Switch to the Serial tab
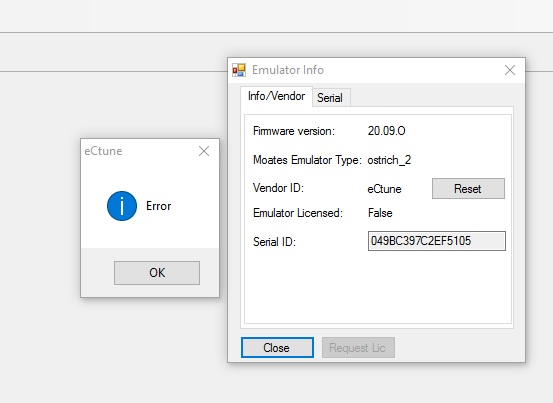 coord(330,98)
